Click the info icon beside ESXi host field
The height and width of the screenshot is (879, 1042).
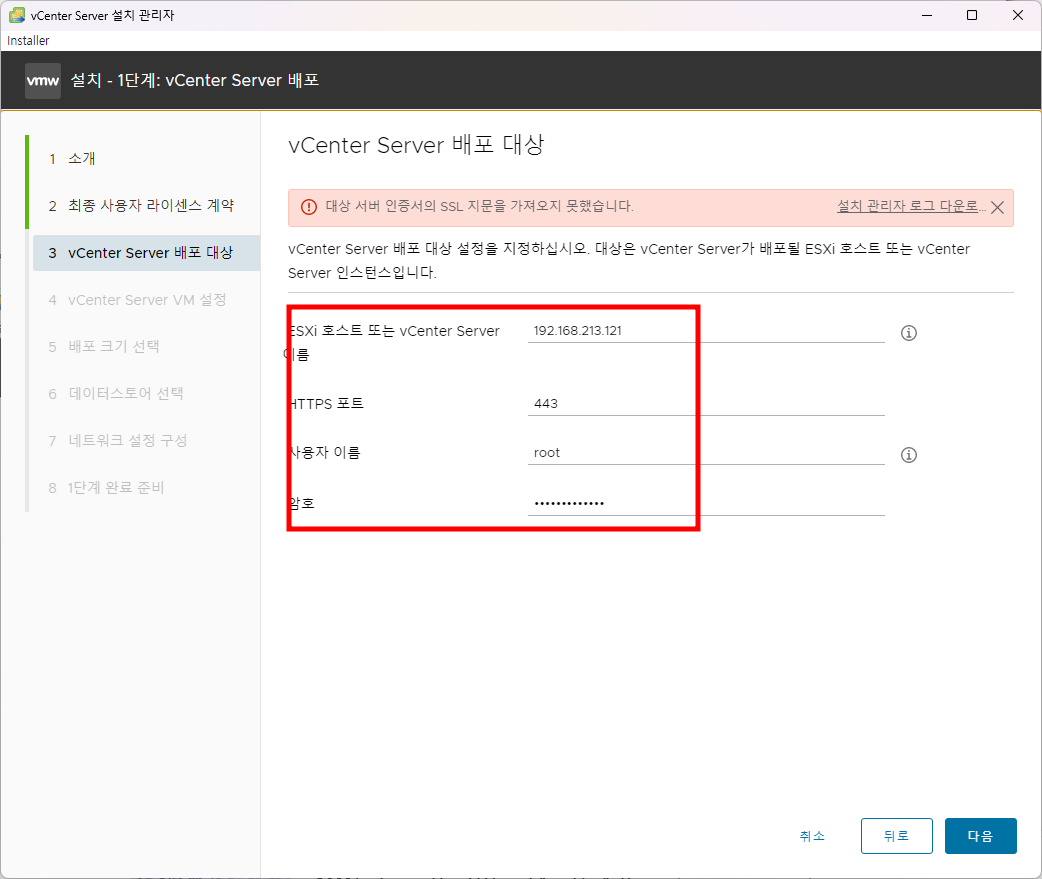click(x=908, y=333)
